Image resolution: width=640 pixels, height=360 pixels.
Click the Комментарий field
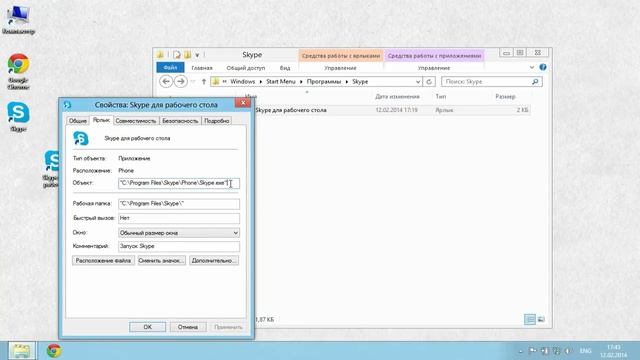[x=179, y=246]
